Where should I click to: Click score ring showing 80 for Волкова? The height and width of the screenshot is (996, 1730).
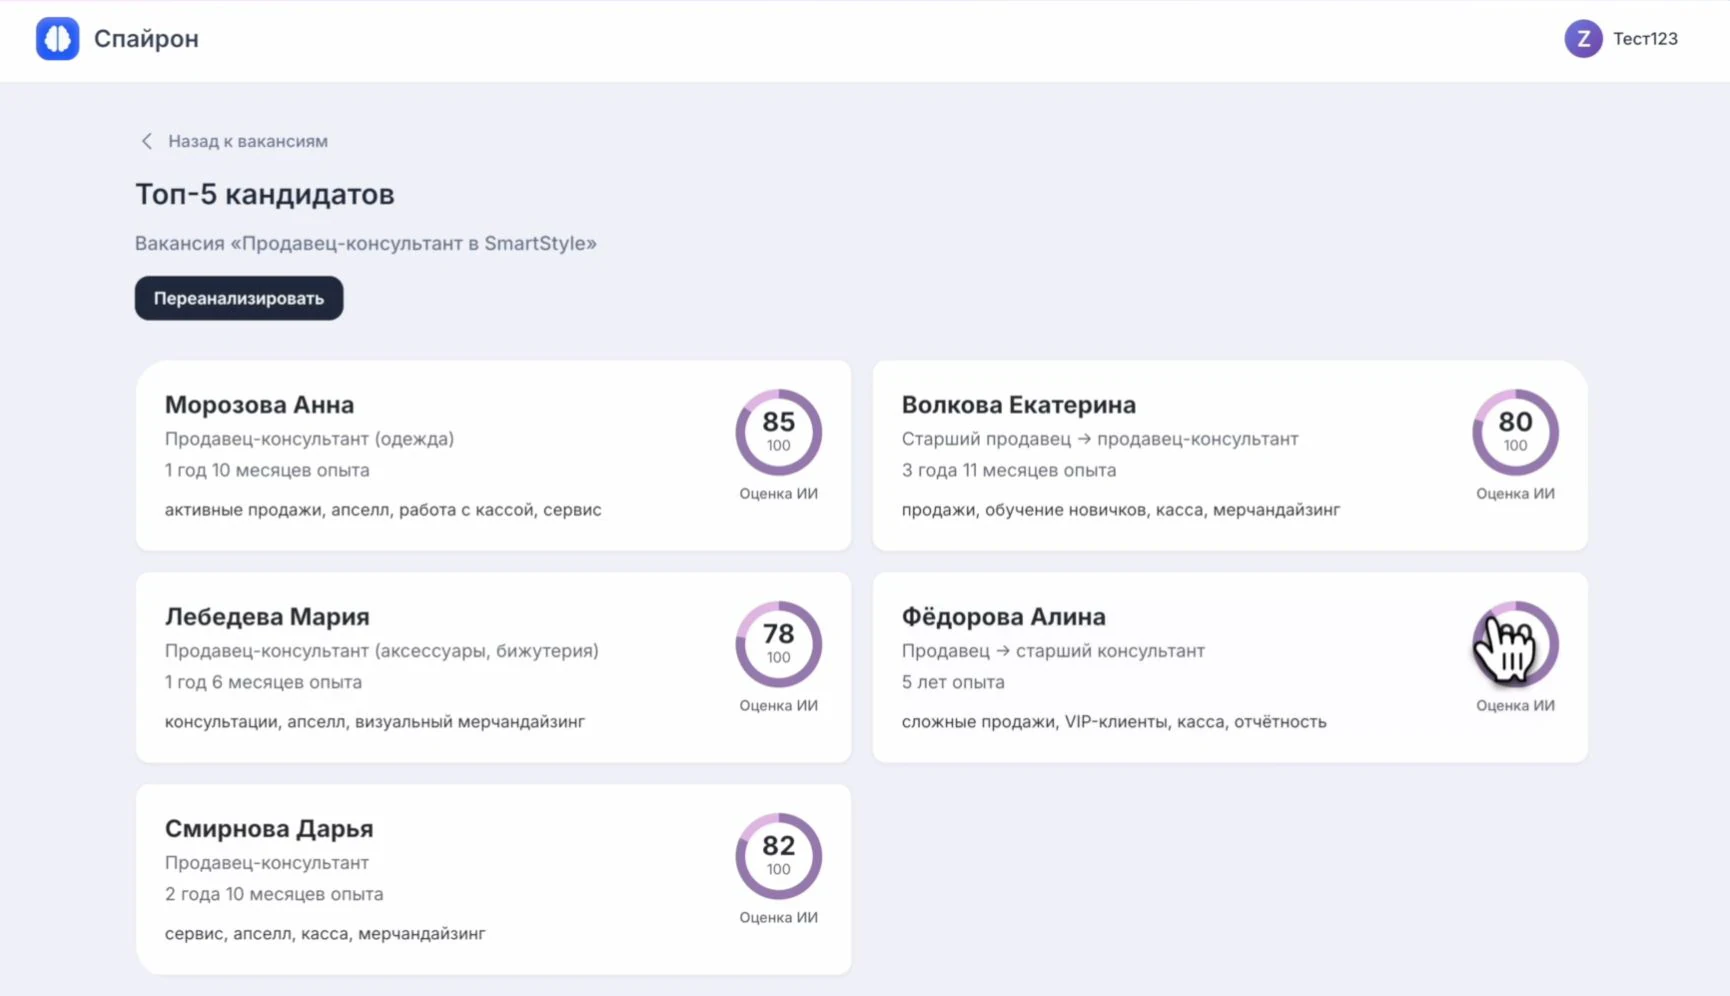(x=1515, y=432)
